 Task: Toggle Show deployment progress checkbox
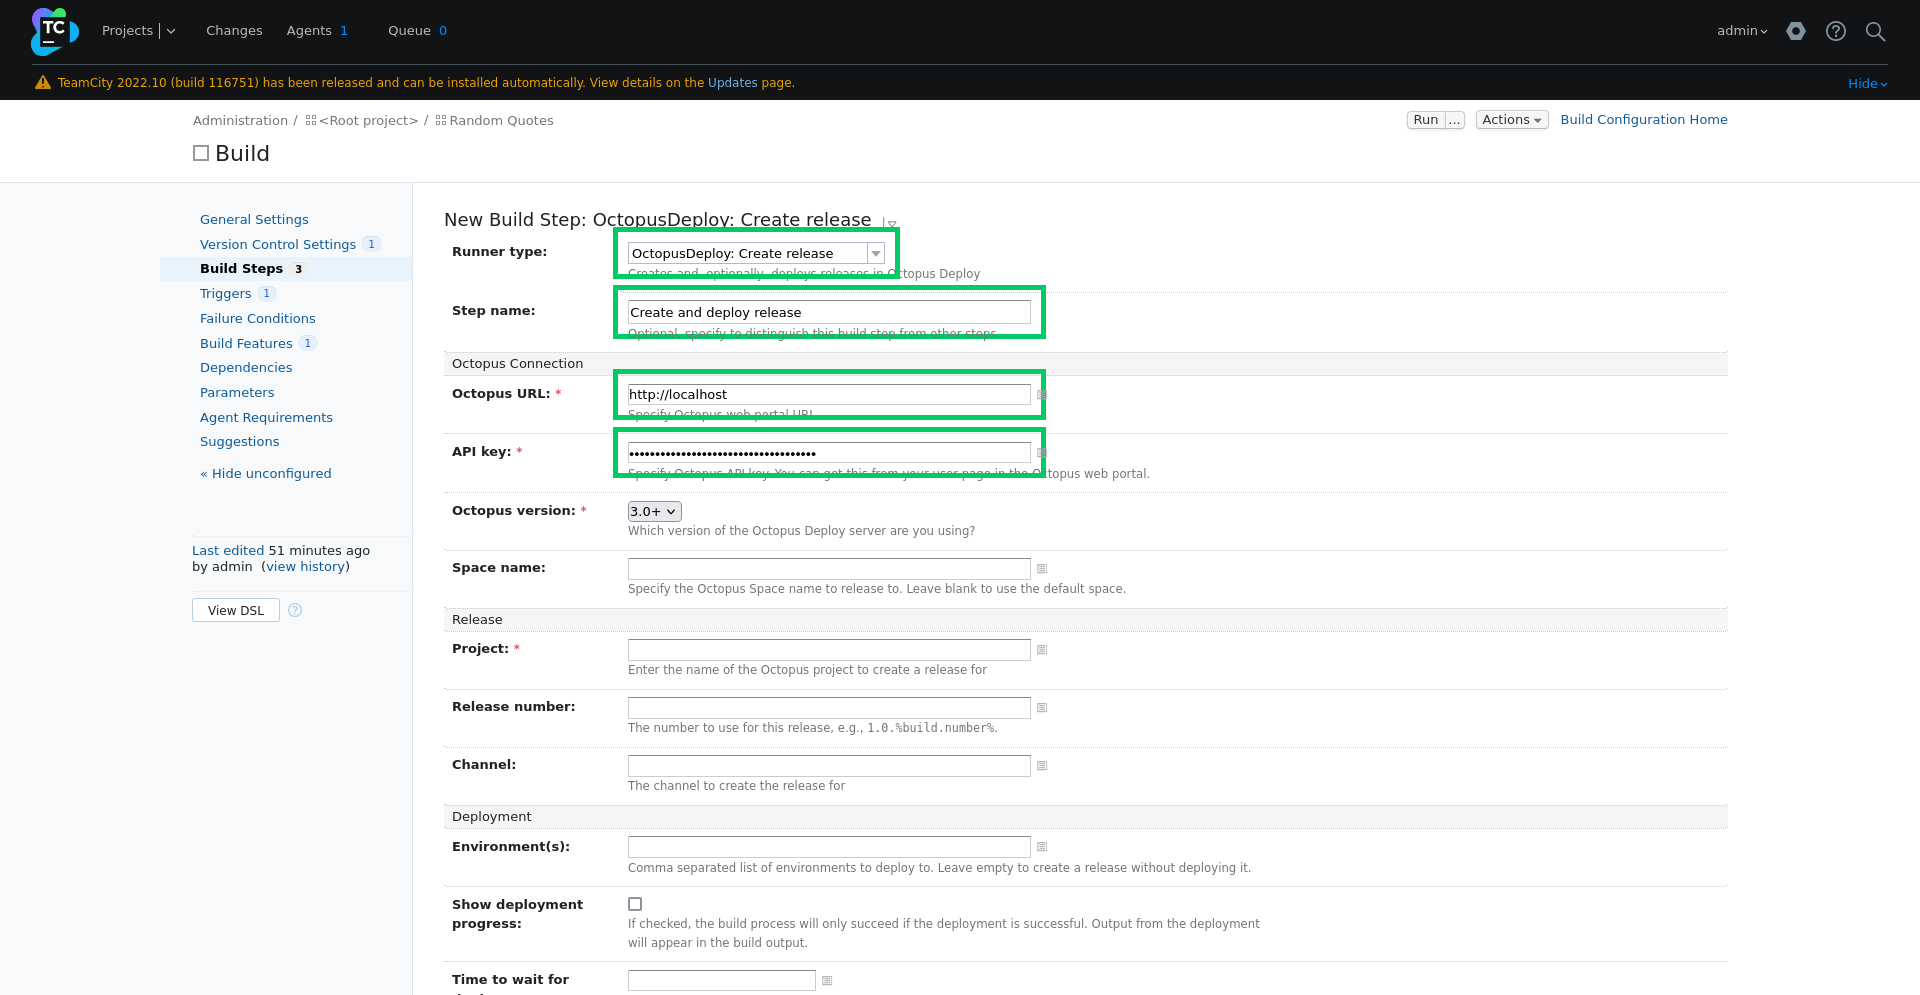635,904
